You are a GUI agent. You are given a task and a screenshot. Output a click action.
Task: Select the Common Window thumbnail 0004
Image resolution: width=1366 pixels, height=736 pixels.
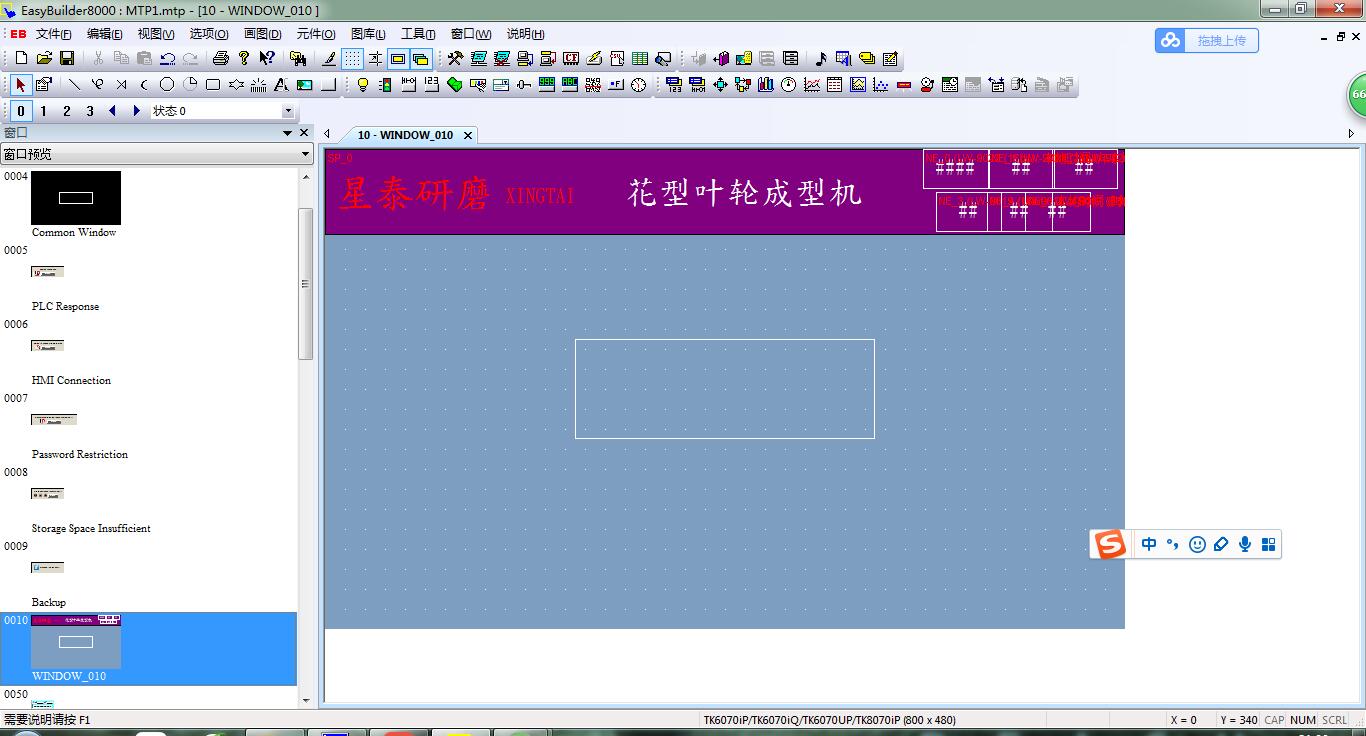coord(76,198)
